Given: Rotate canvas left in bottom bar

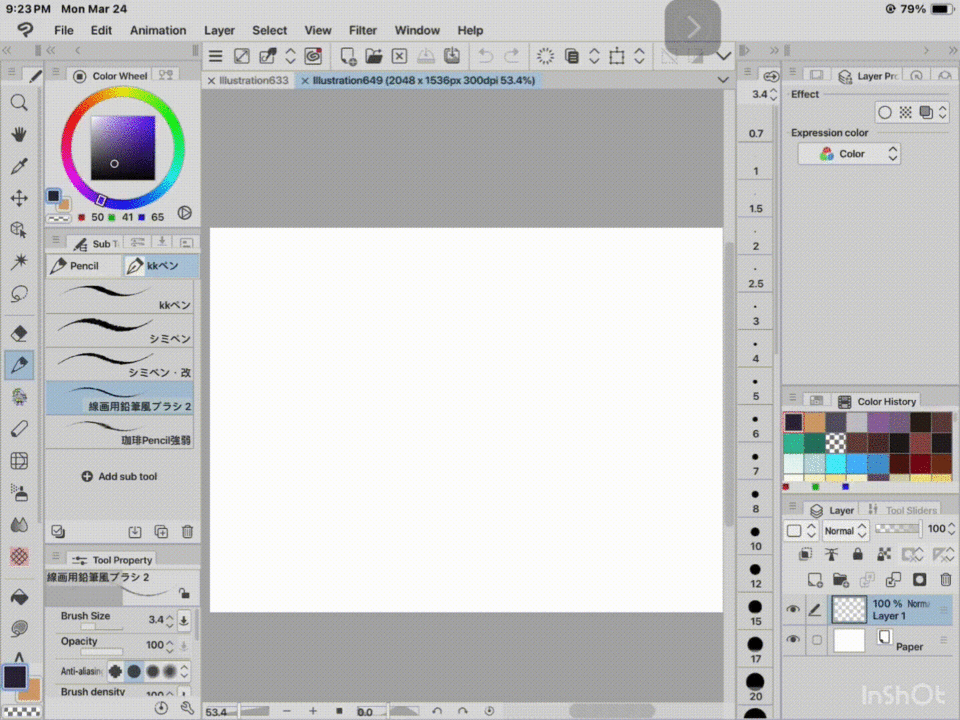Looking at the screenshot, I should point(437,711).
